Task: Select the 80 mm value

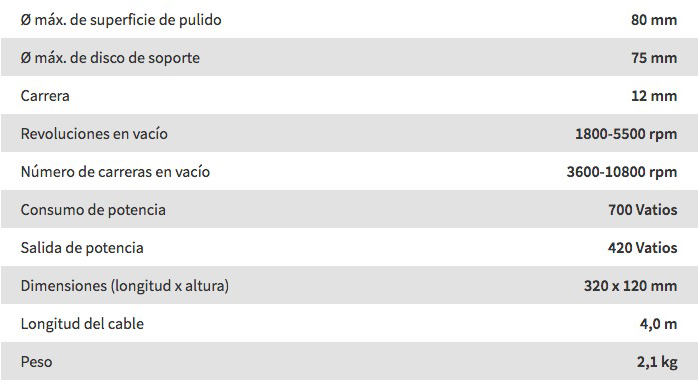Action: pos(654,20)
